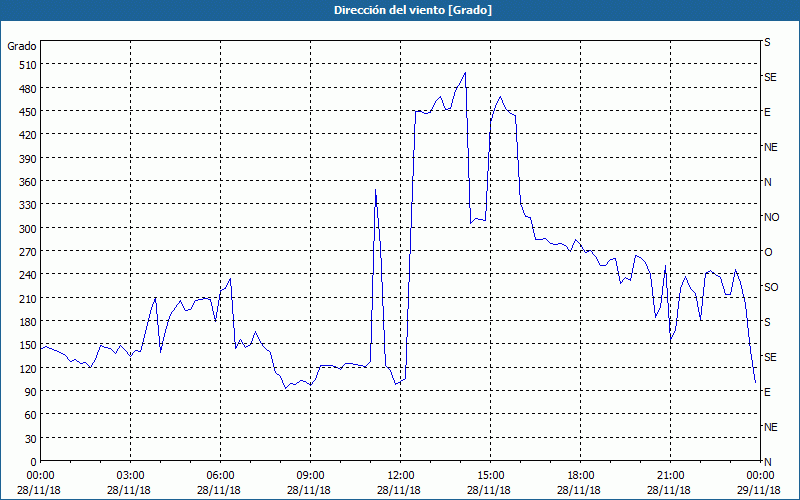Pick the 420 value on the degree axis

(x=28, y=135)
